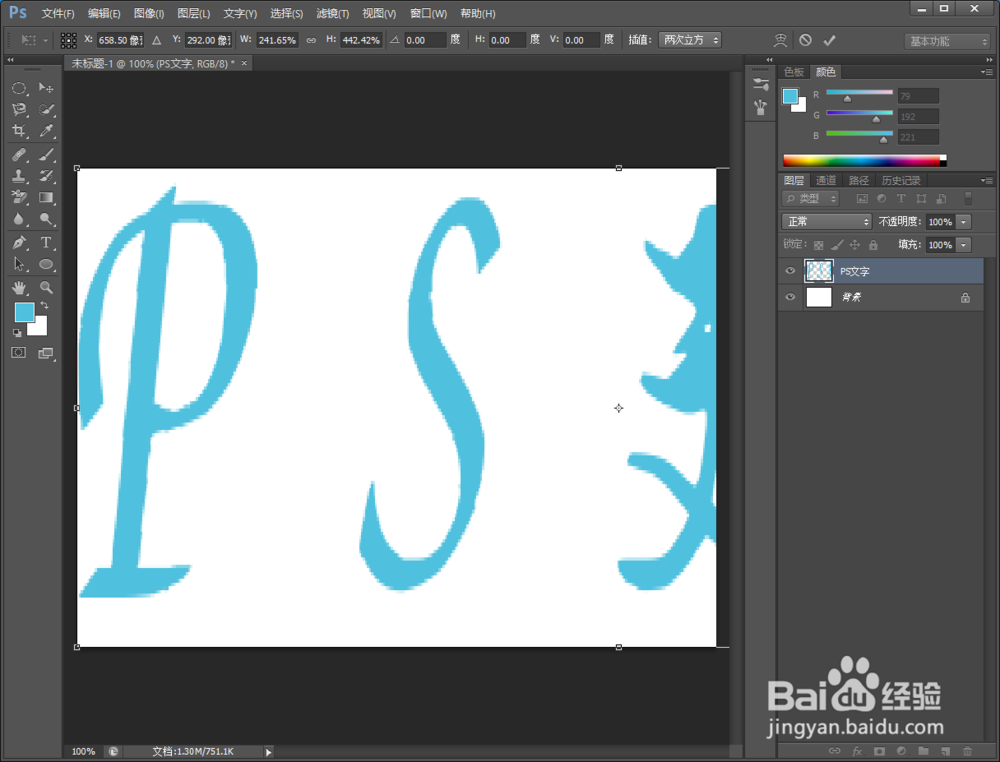Screen dimensions: 1000x762
Task: Select the Pen tool
Action: tap(19, 242)
